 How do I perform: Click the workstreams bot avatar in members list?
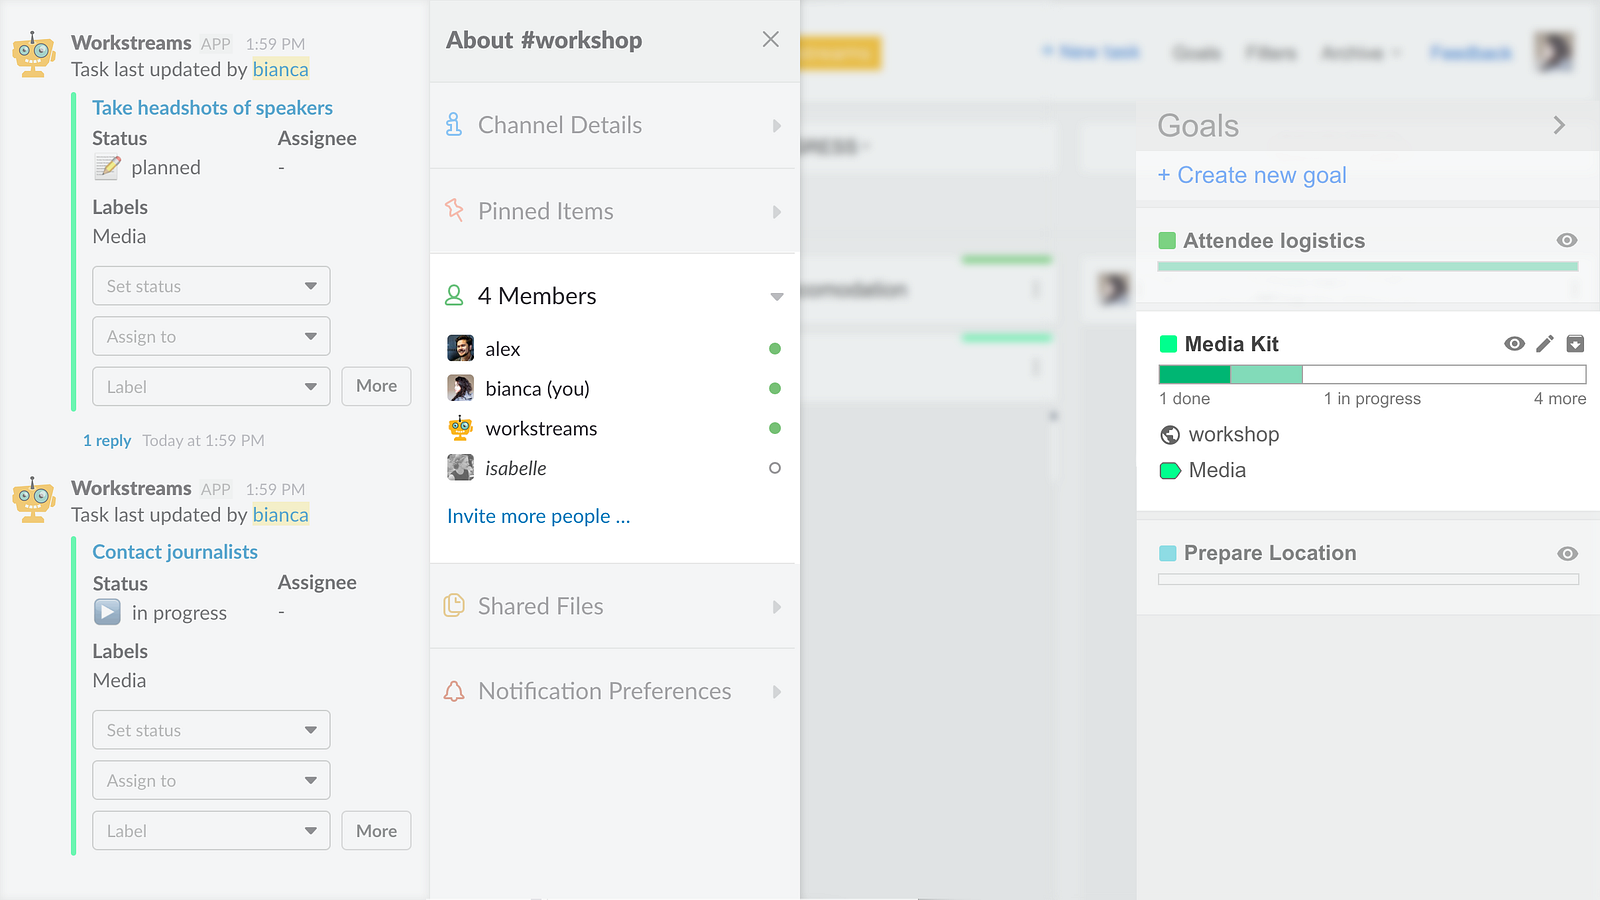point(460,428)
